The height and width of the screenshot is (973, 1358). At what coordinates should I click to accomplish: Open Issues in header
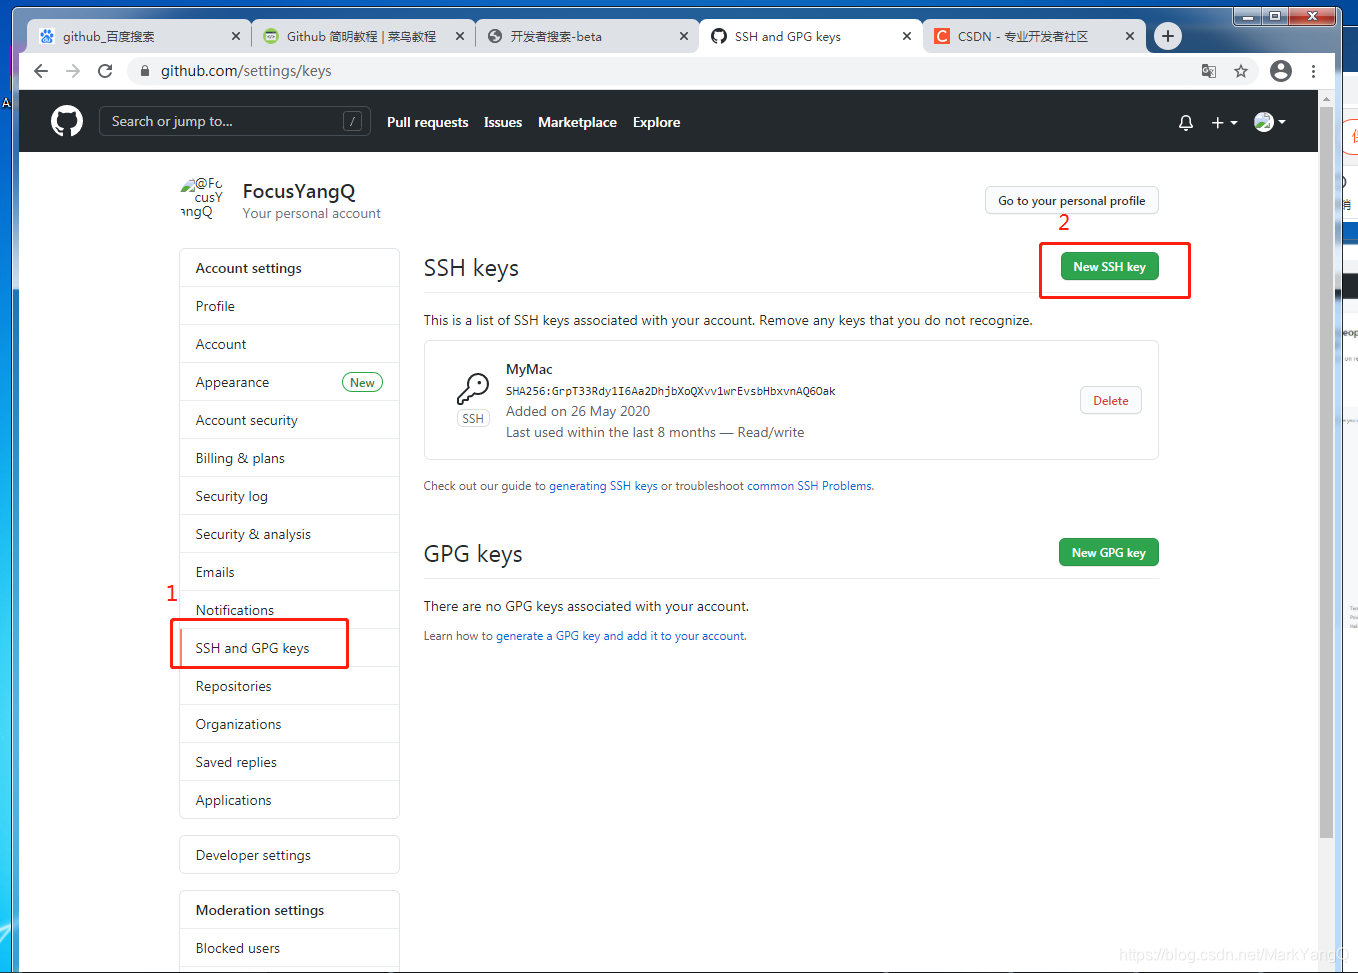pos(503,122)
